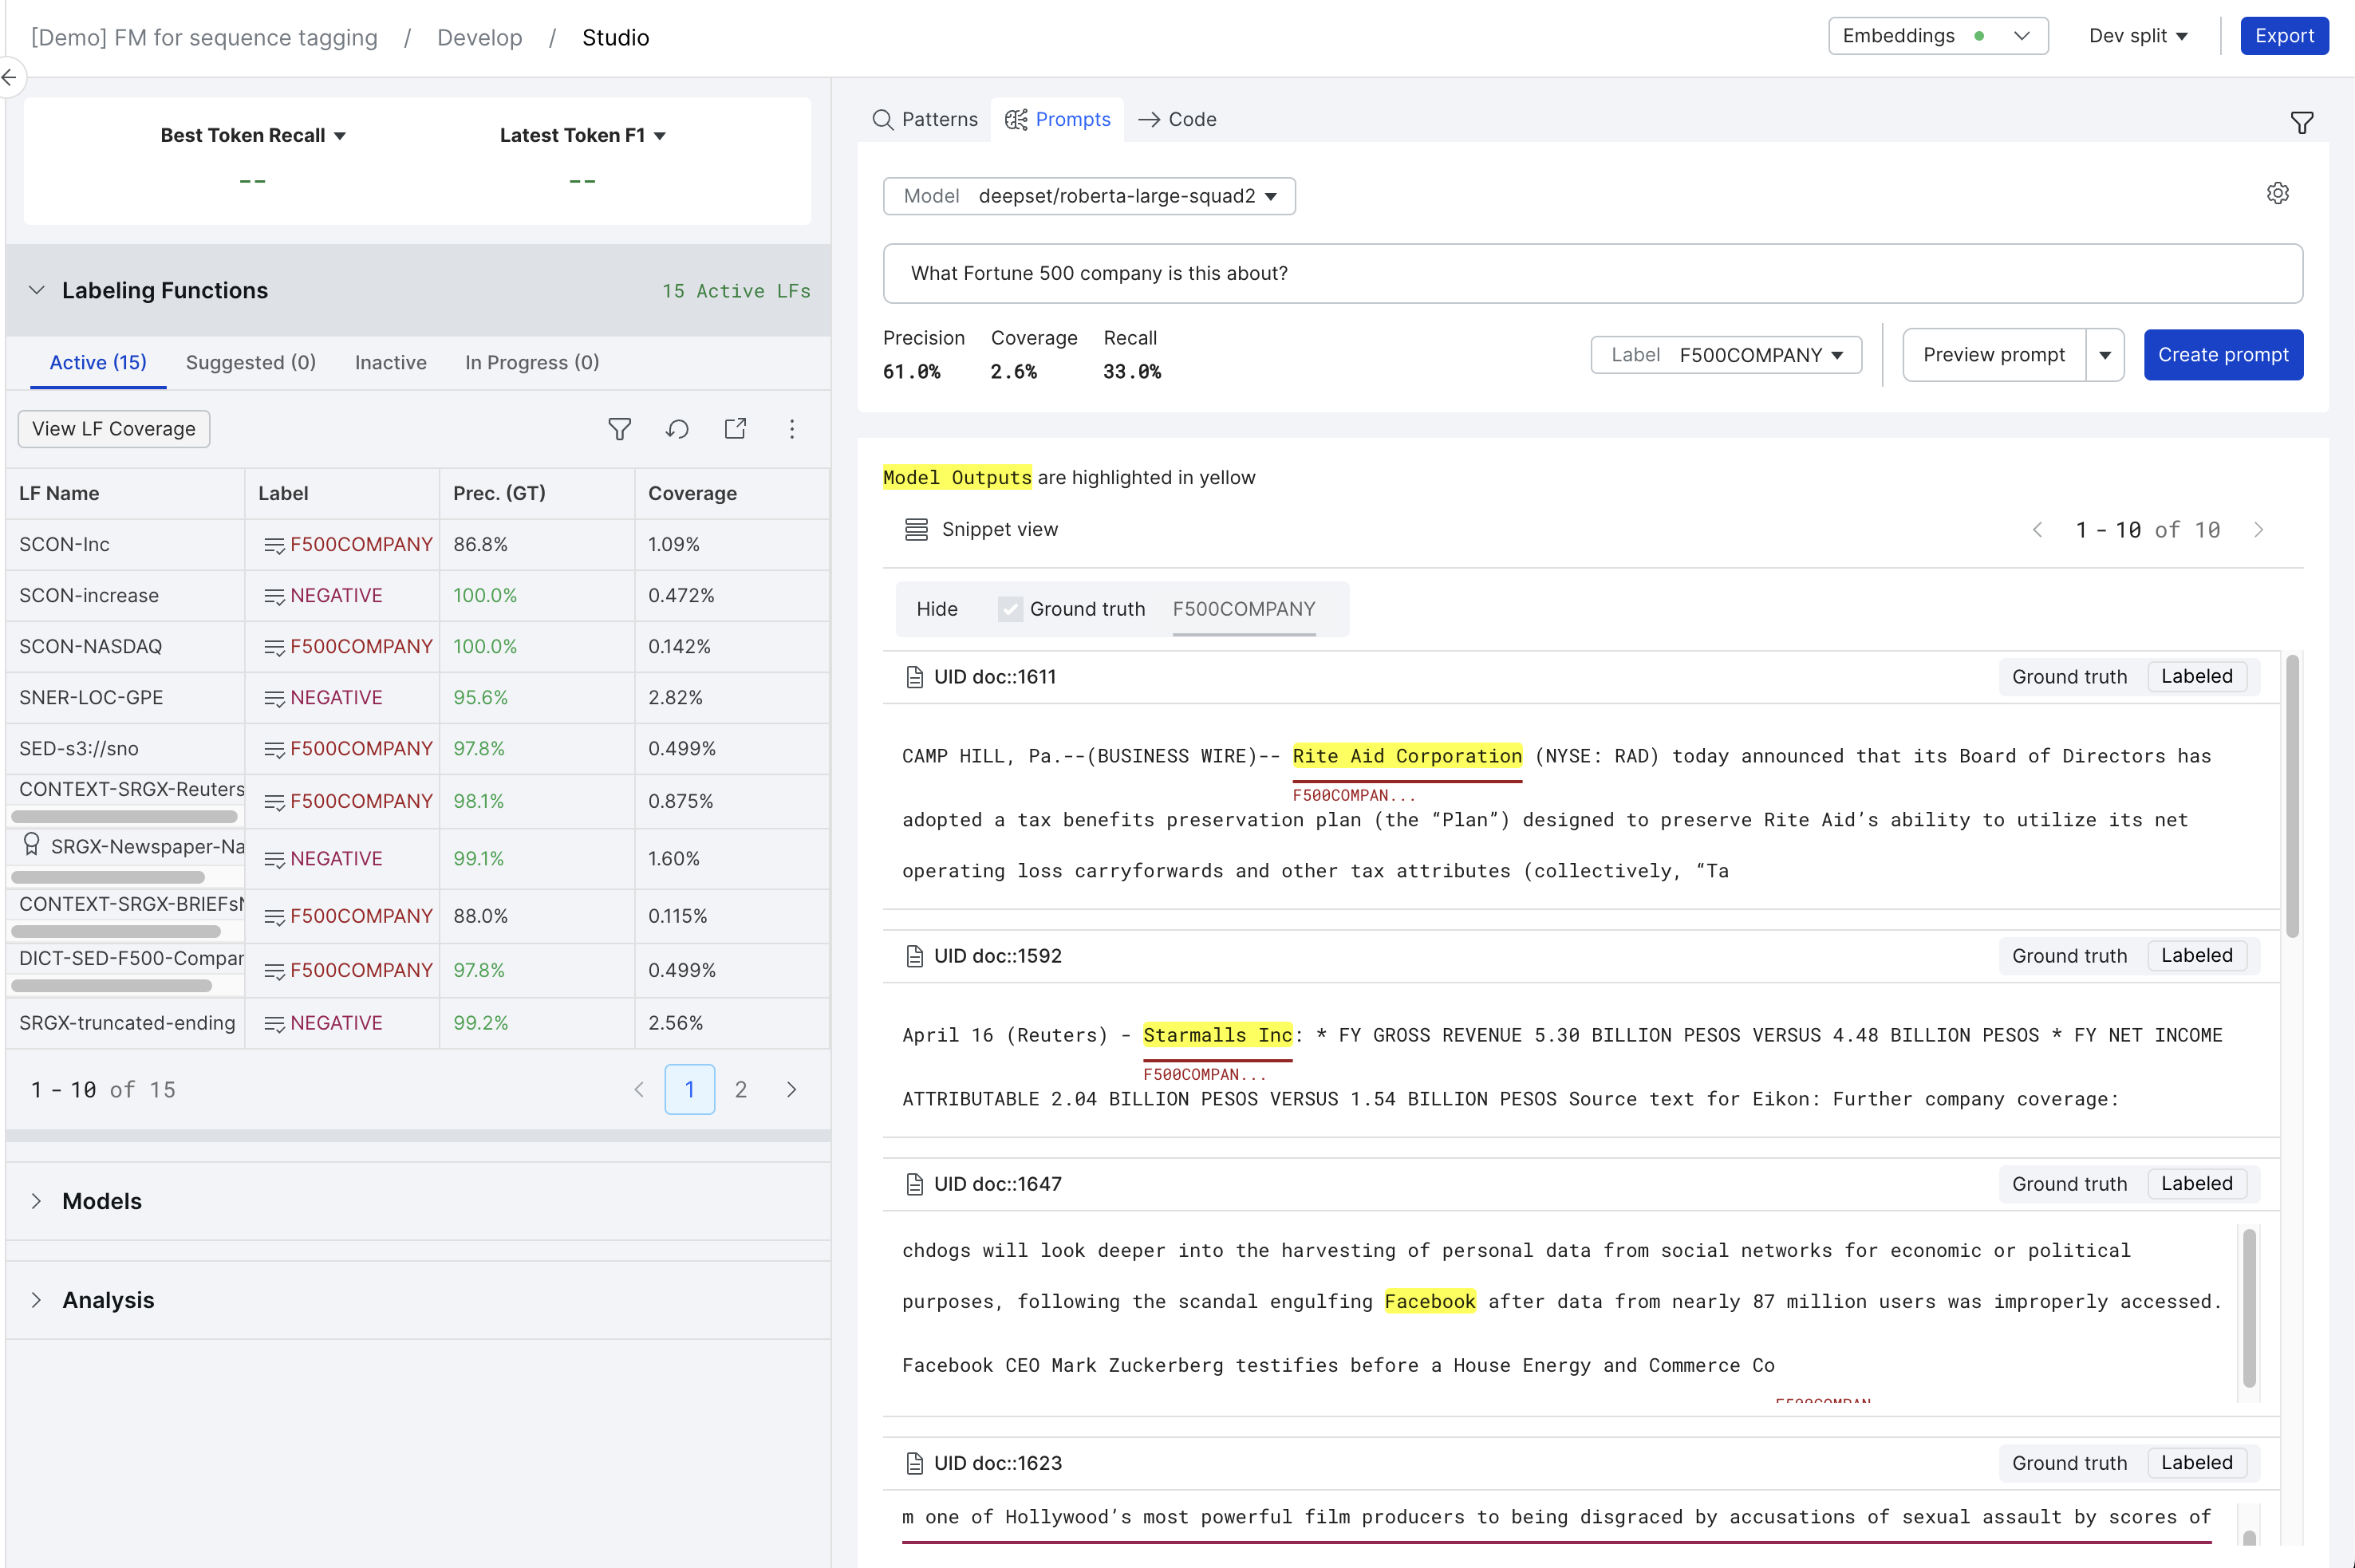
Task: Expand the Analysis section
Action: click(37, 1300)
